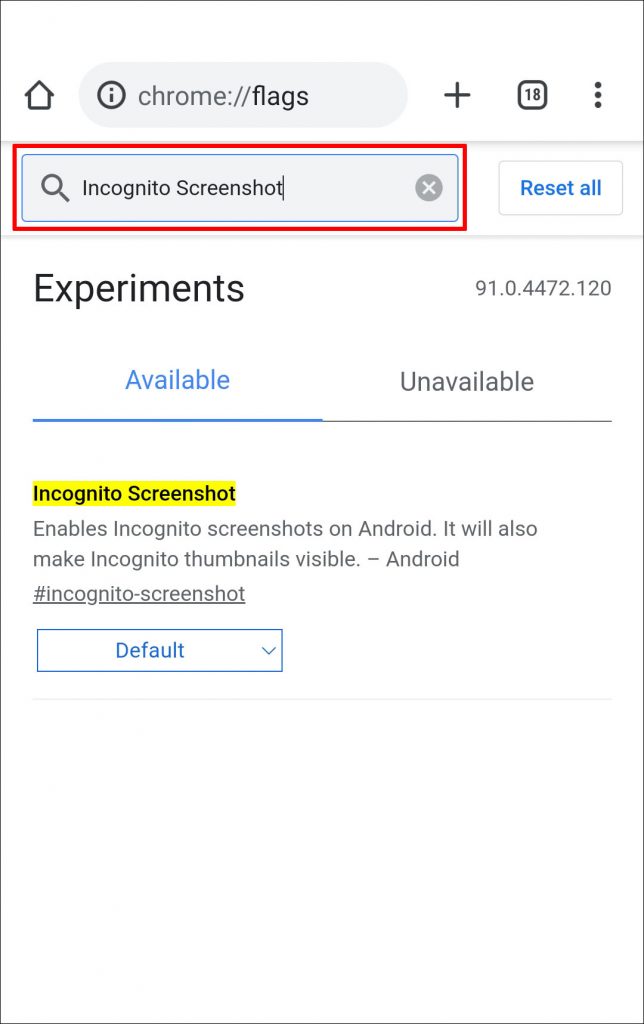The image size is (644, 1024).
Task: Open the #incognito-screenshot link
Action: click(139, 594)
